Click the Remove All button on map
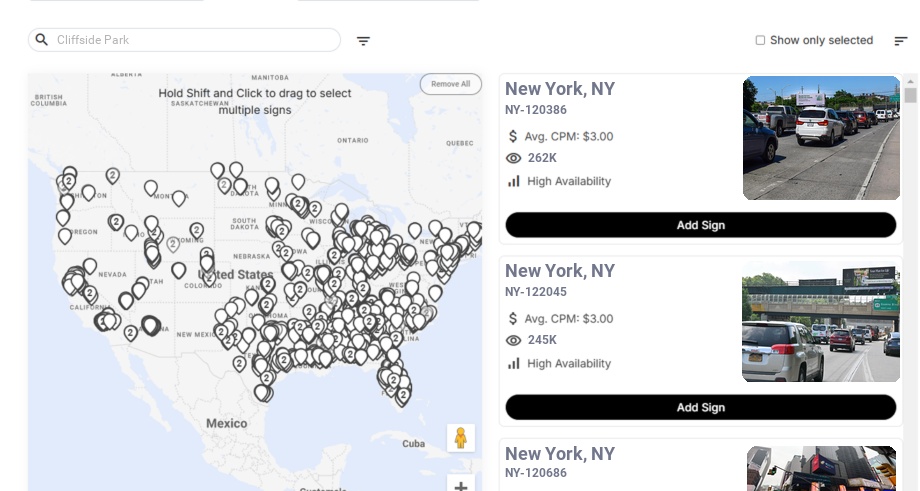Viewport: 920px width, 491px height. tap(450, 84)
